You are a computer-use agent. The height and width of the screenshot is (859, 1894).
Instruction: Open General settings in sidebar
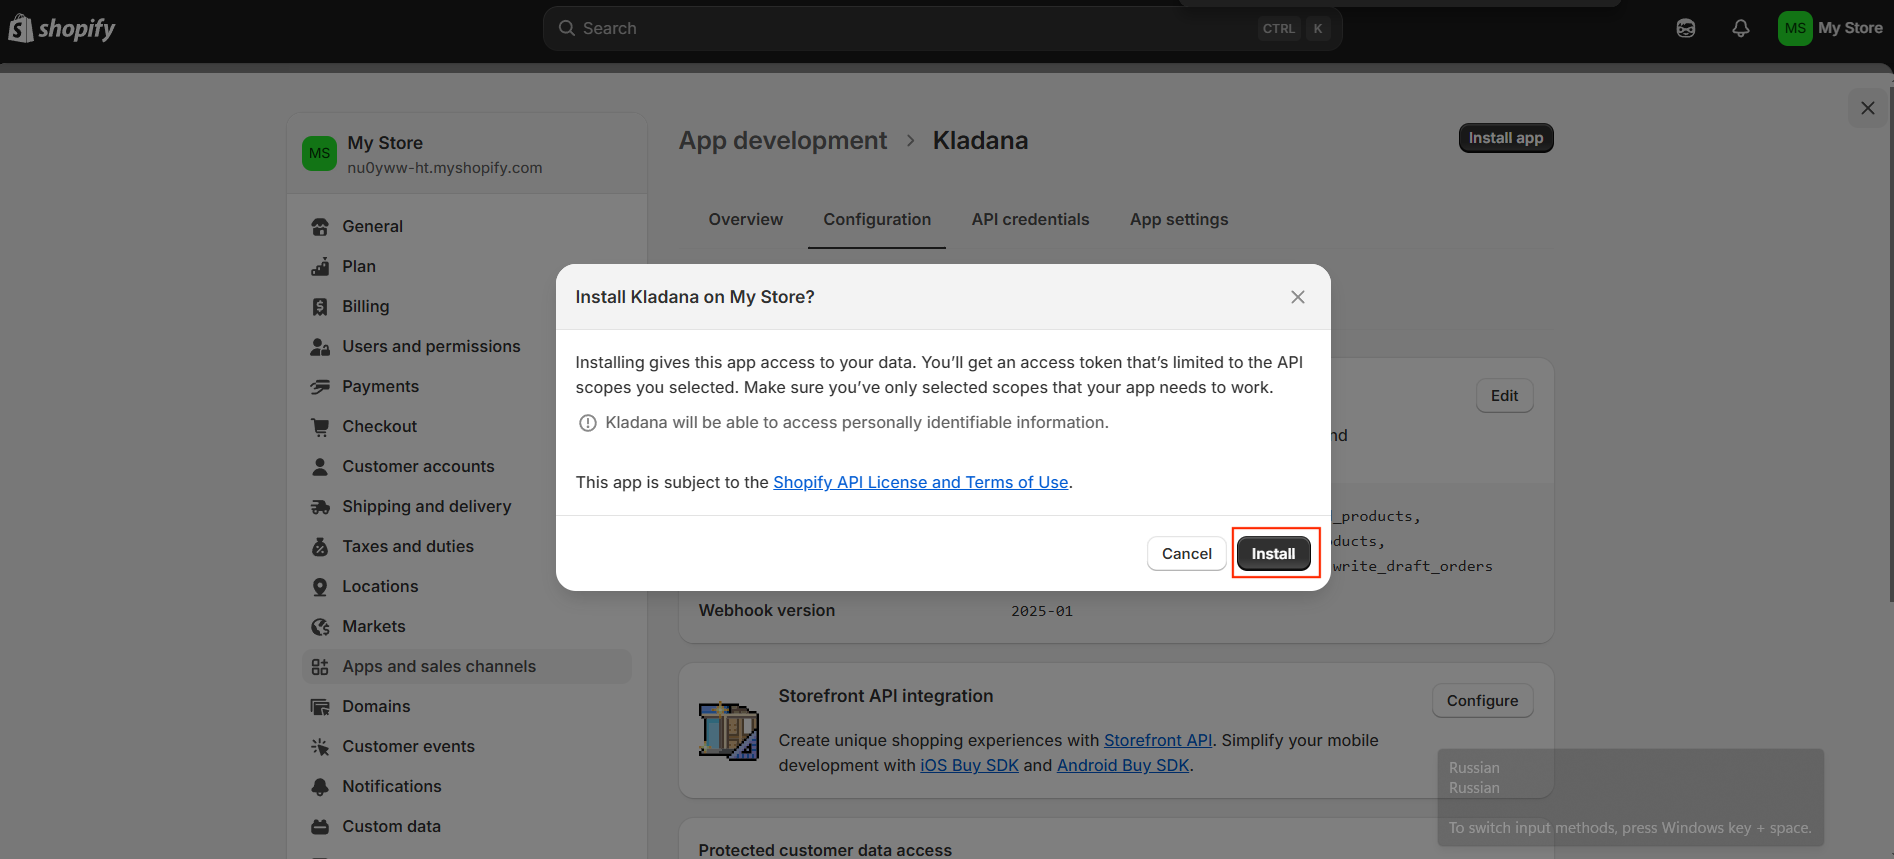point(466,227)
